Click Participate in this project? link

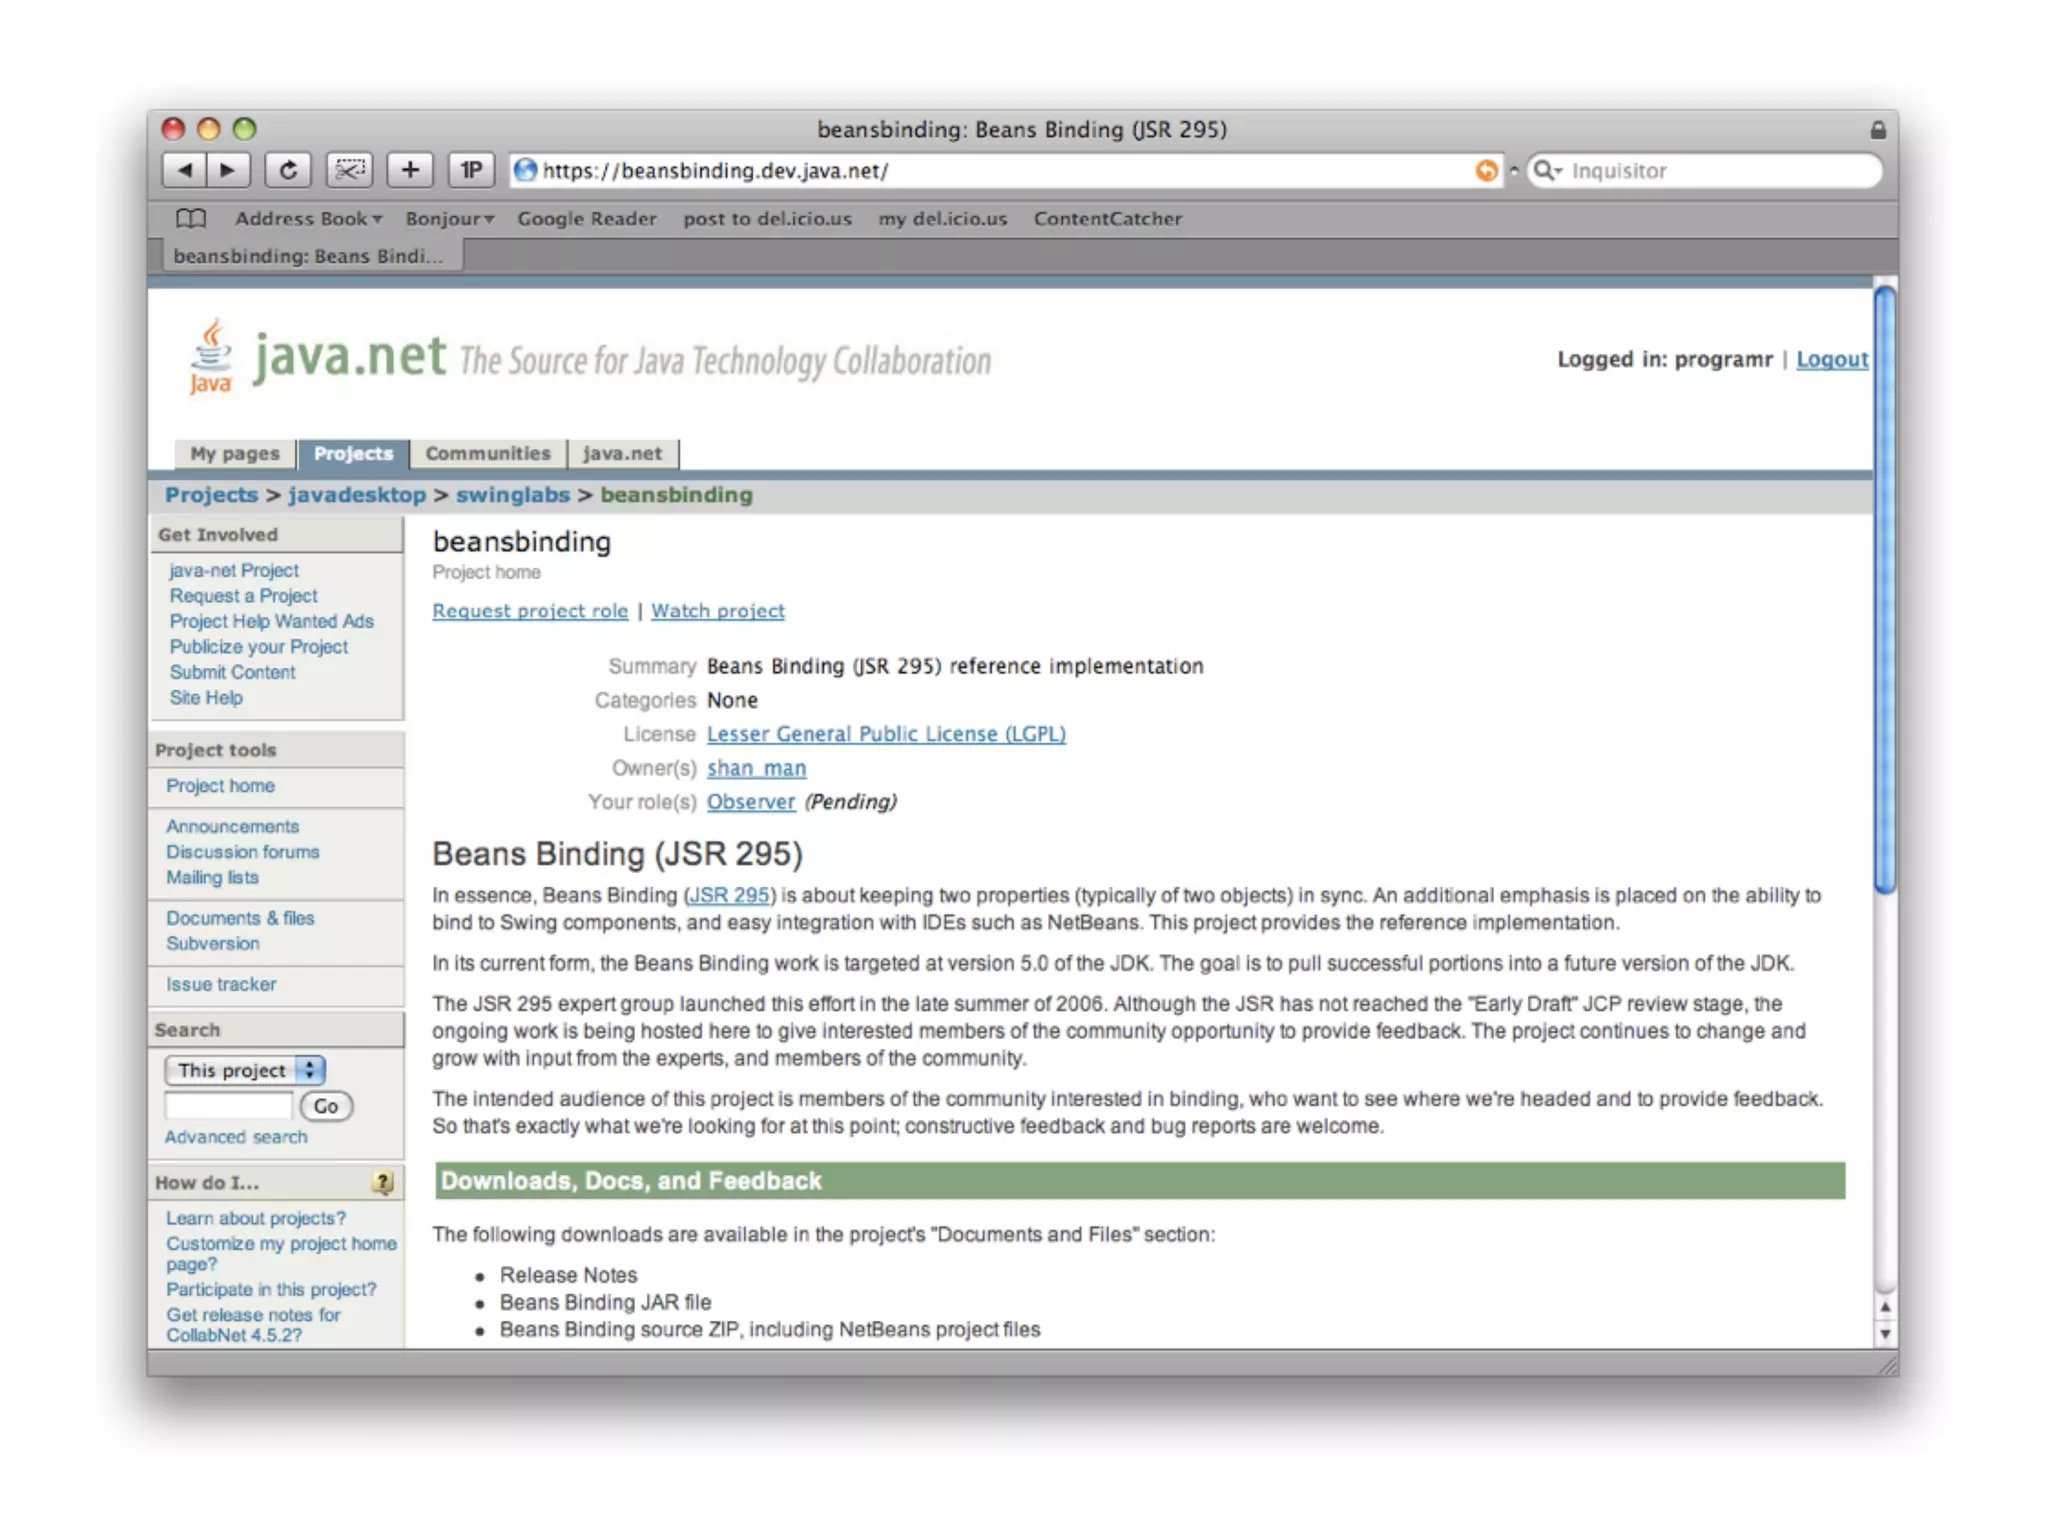[x=271, y=1289]
